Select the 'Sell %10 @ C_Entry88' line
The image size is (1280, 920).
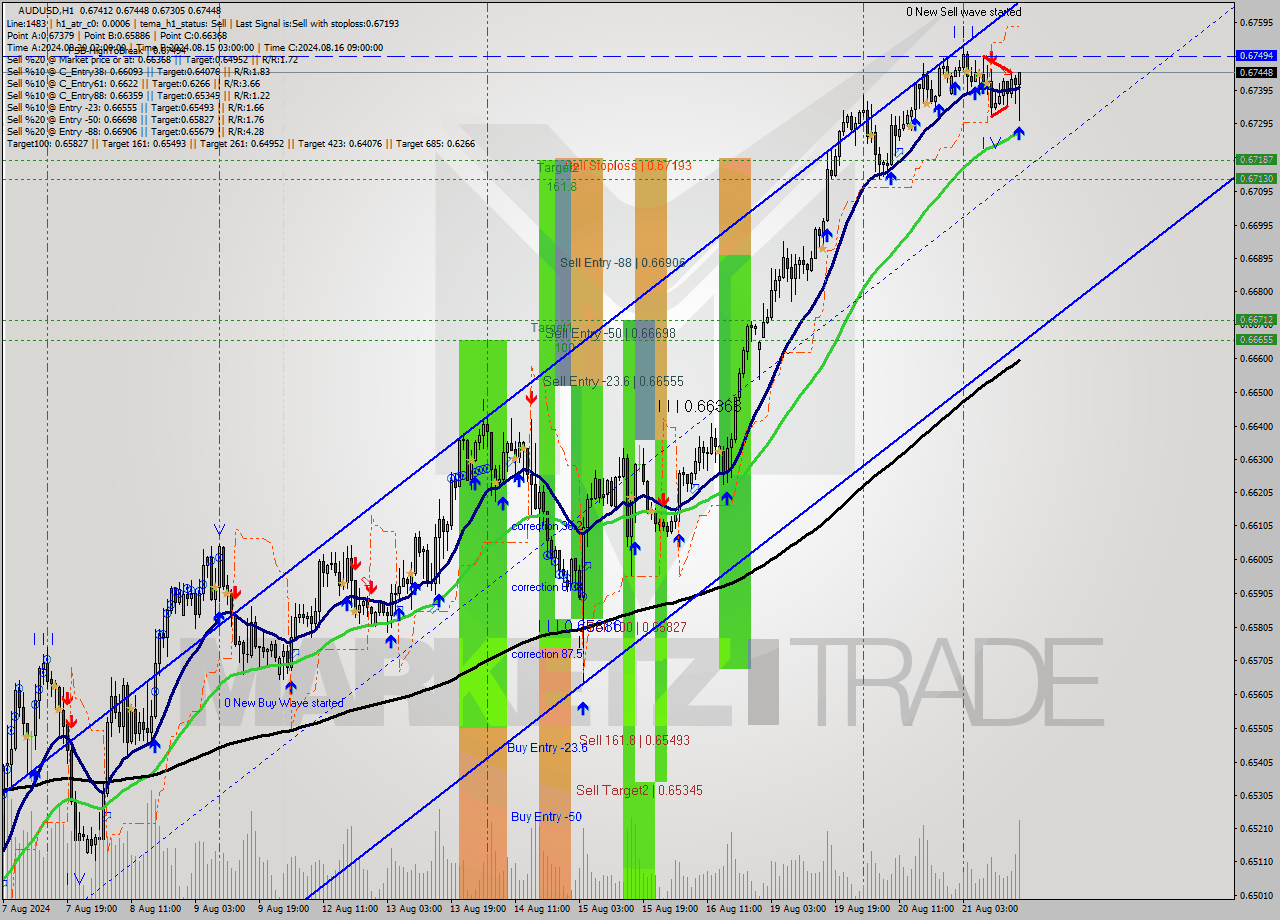(x=138, y=95)
